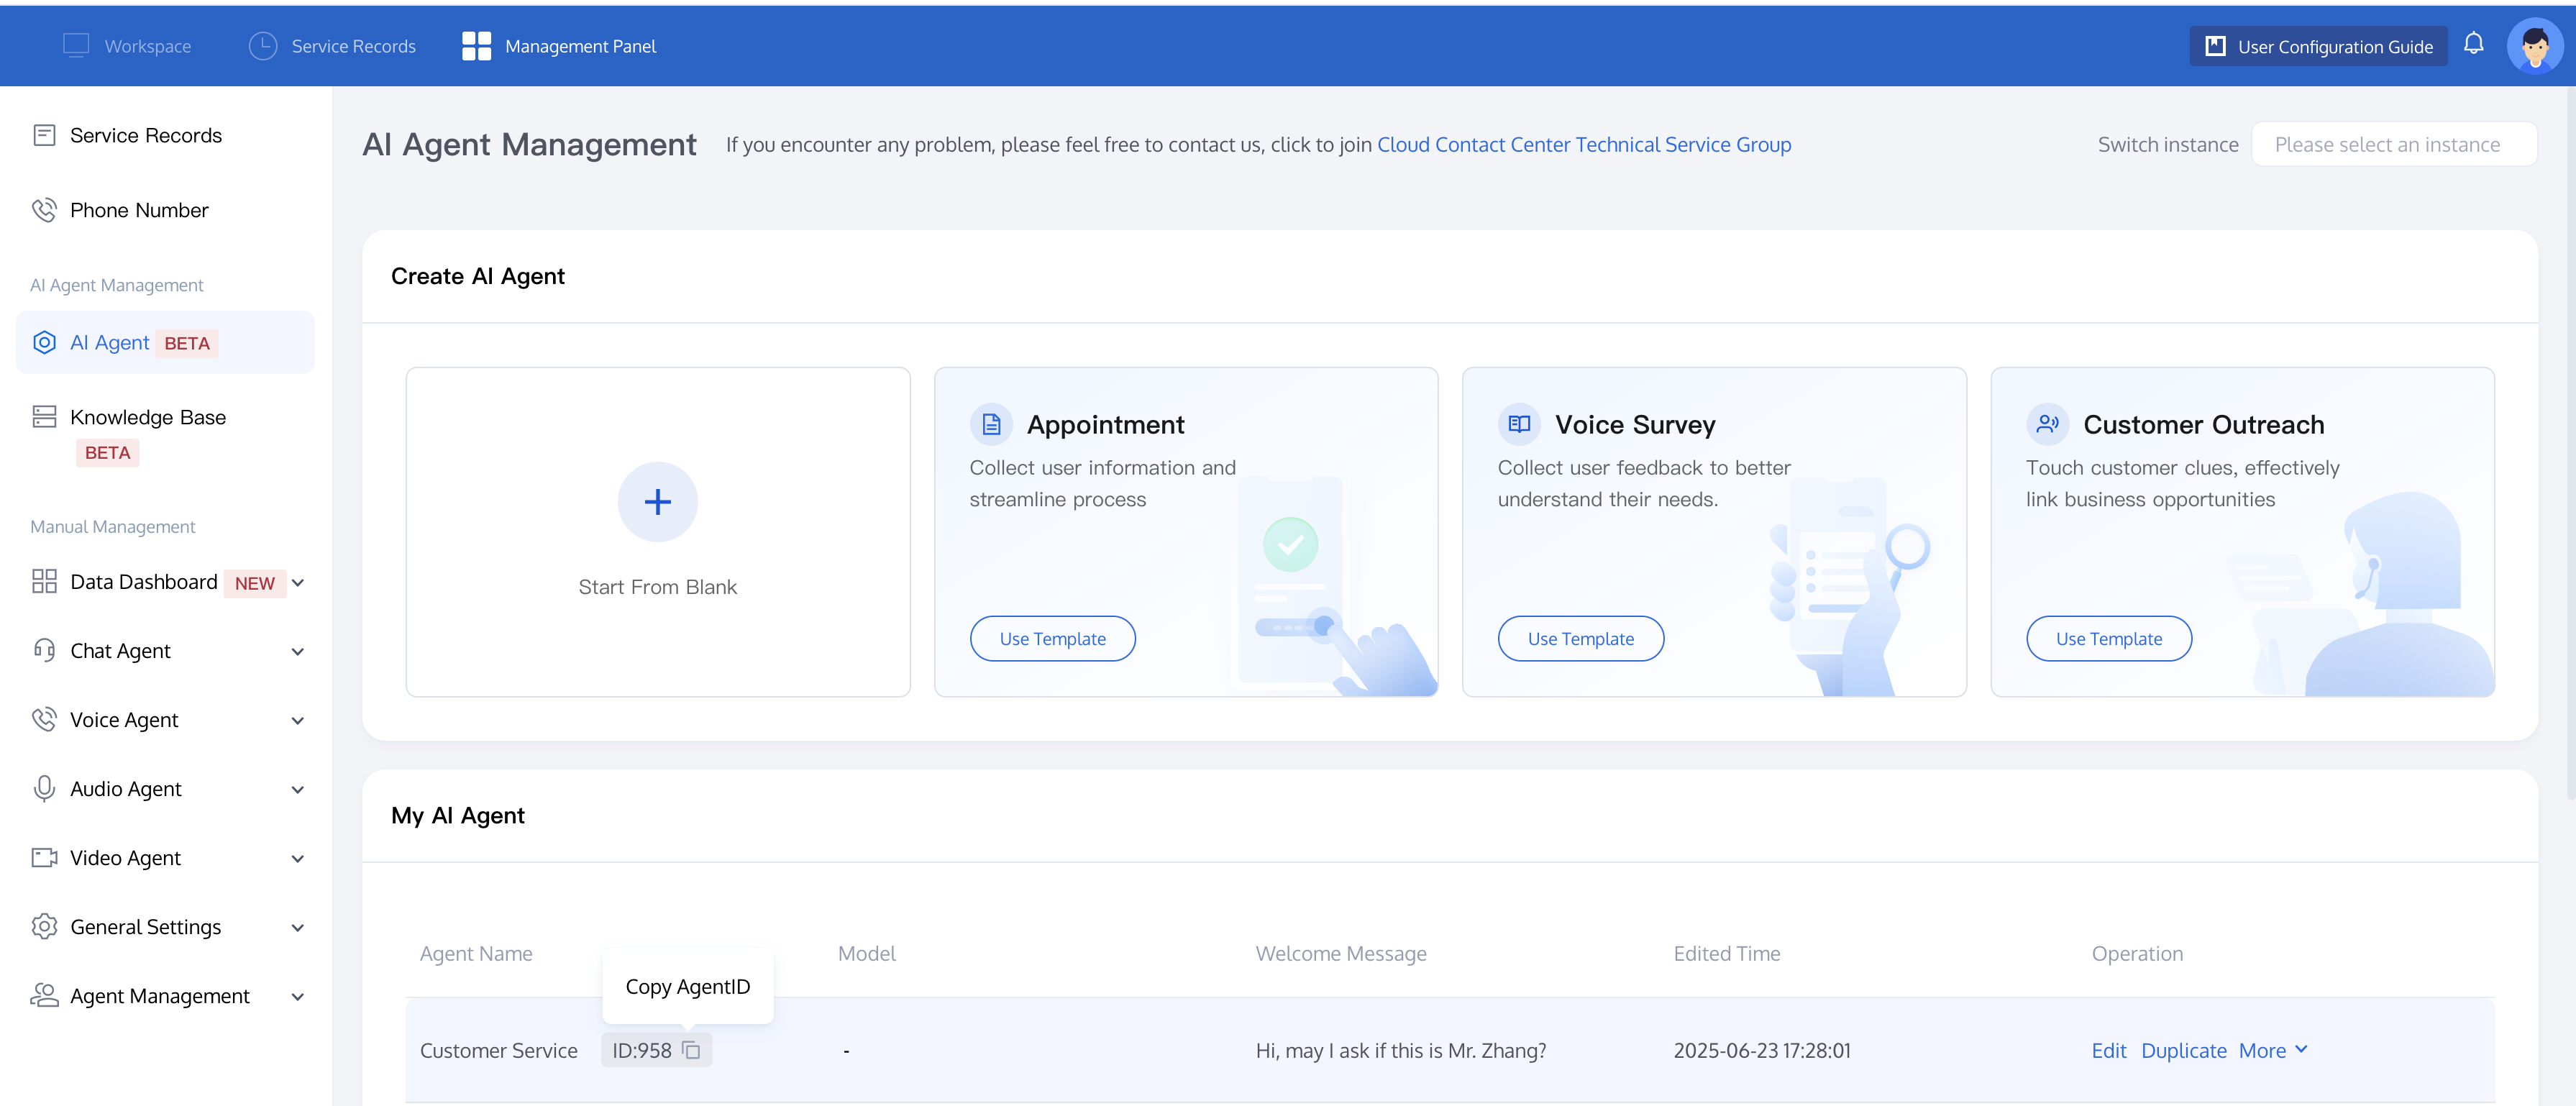This screenshot has width=2576, height=1106.
Task: Click the plus icon to start blank
Action: coord(657,502)
